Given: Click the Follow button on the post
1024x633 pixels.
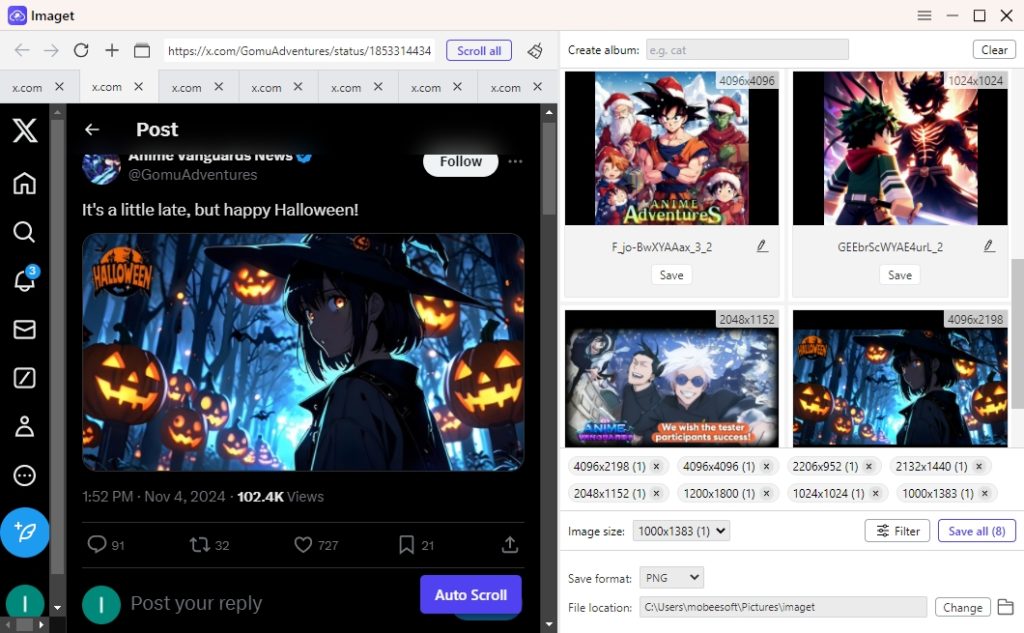Looking at the screenshot, I should [460, 161].
